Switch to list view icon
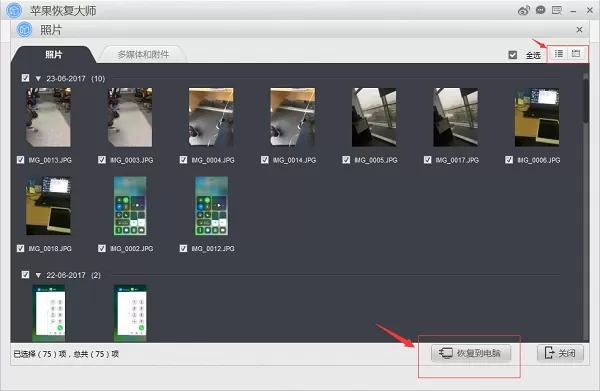Screen dimensions: 600x391 (559, 54)
